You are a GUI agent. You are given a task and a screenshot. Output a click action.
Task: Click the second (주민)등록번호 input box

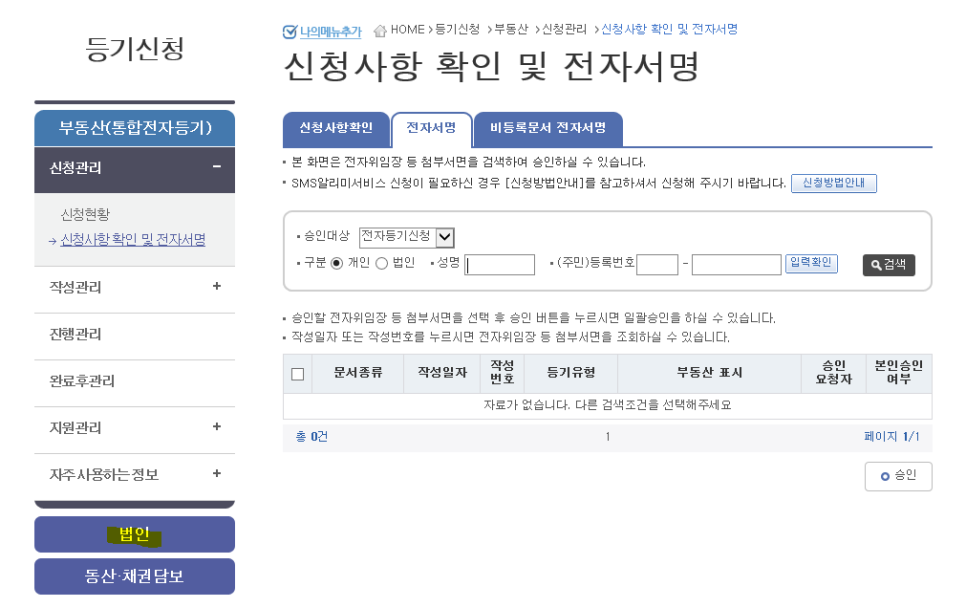click(x=736, y=265)
